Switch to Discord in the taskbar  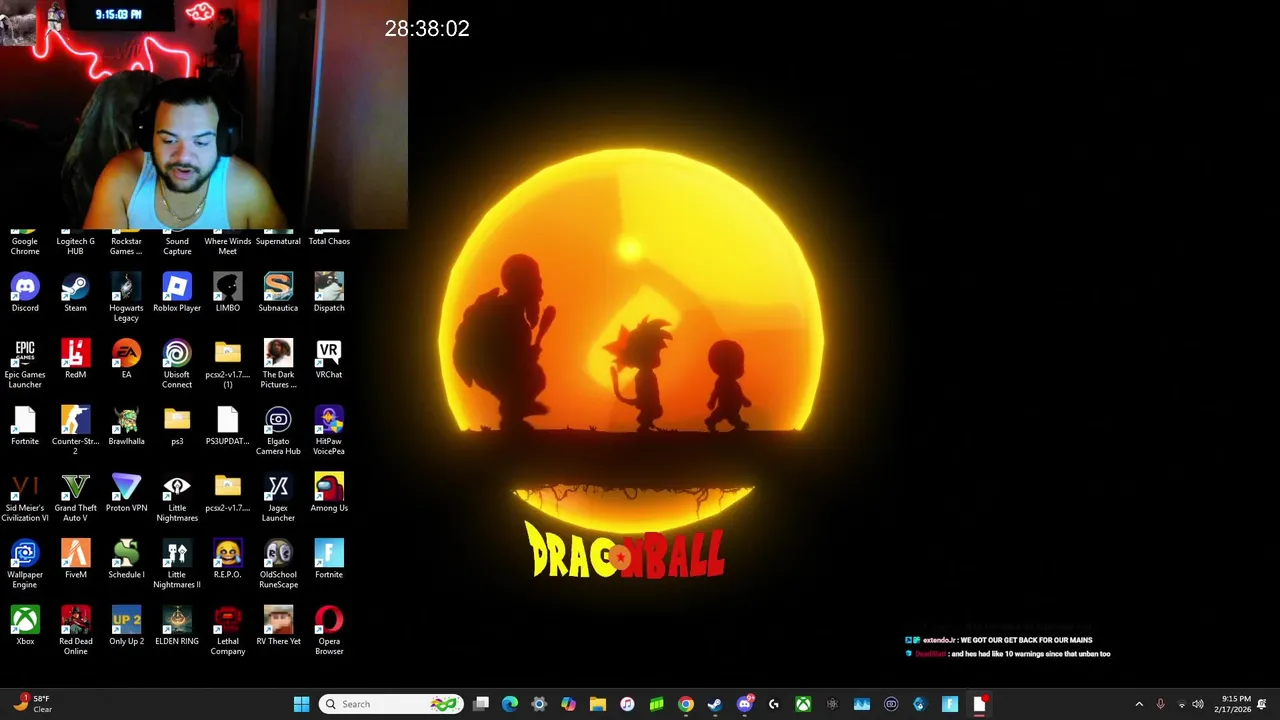pyautogui.click(x=744, y=704)
